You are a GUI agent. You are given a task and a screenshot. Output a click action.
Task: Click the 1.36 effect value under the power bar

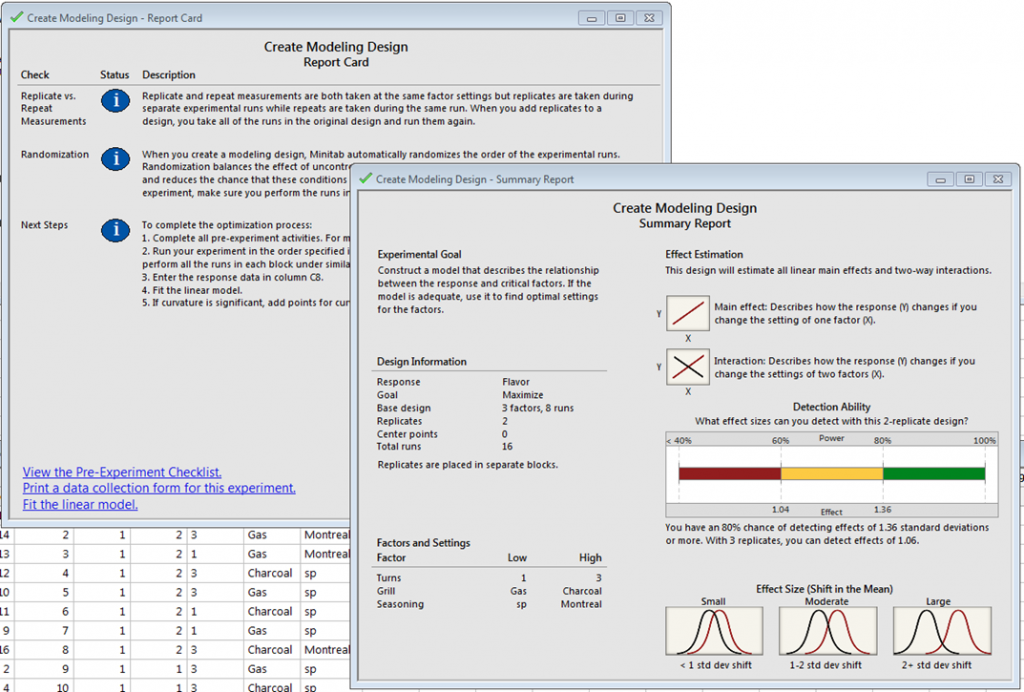coord(882,509)
